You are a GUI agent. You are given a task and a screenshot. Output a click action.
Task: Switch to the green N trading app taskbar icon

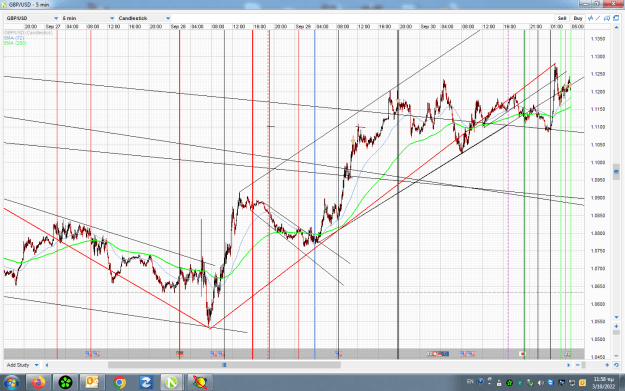point(172,383)
